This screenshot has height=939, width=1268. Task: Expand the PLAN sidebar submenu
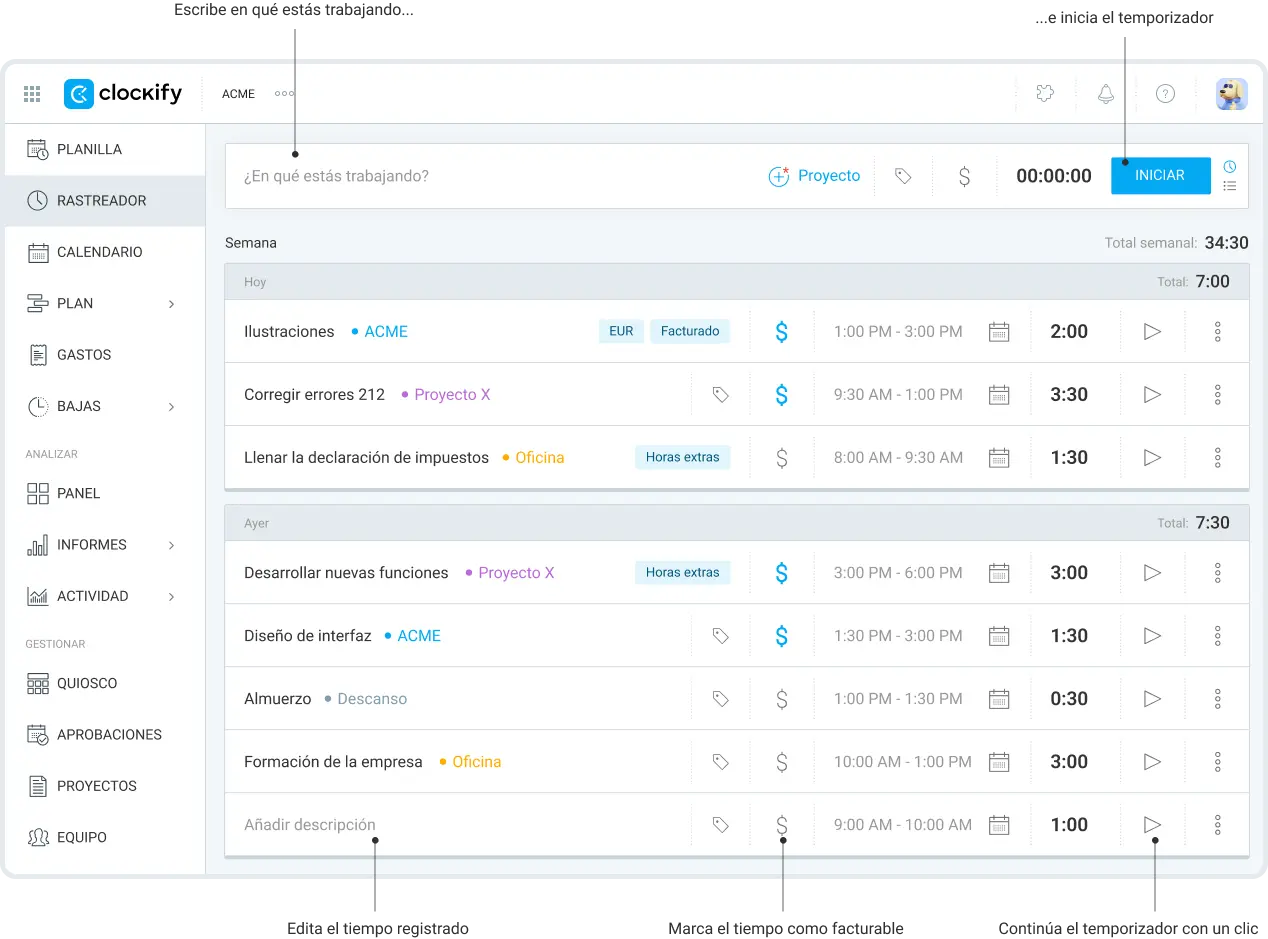(x=171, y=304)
